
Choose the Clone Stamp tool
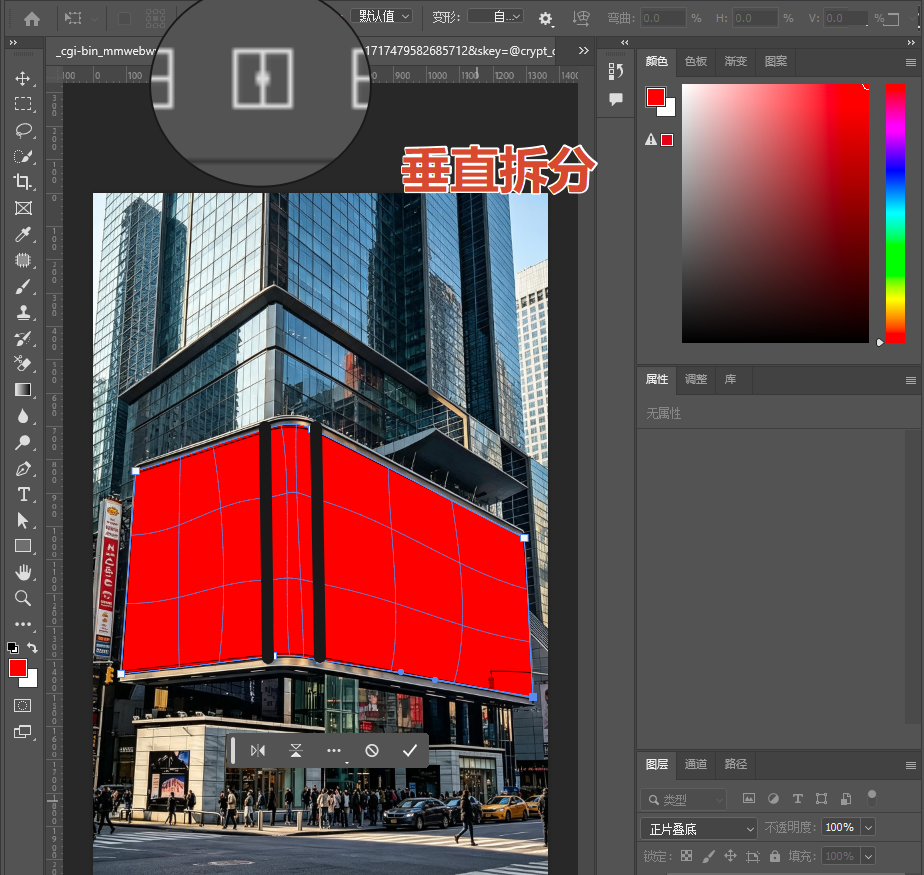point(23,312)
